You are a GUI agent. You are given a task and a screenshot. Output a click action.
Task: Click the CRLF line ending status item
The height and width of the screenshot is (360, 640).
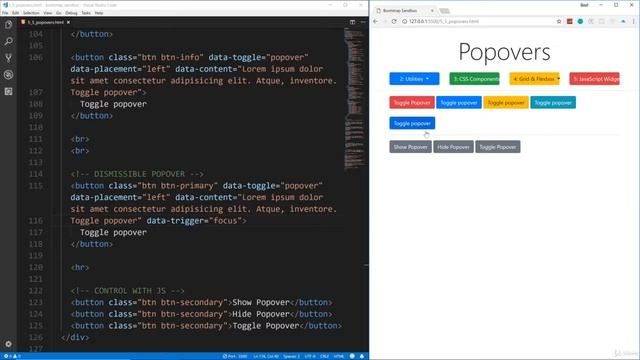click(x=324, y=356)
